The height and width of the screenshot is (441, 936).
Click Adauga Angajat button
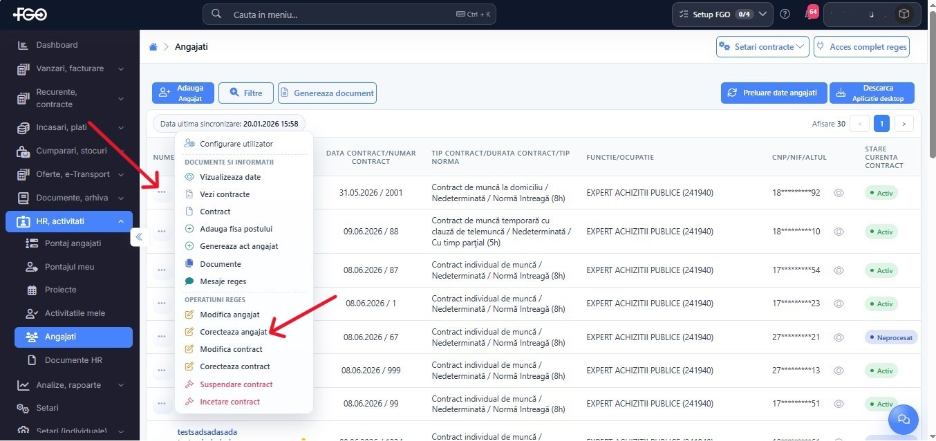coord(183,92)
